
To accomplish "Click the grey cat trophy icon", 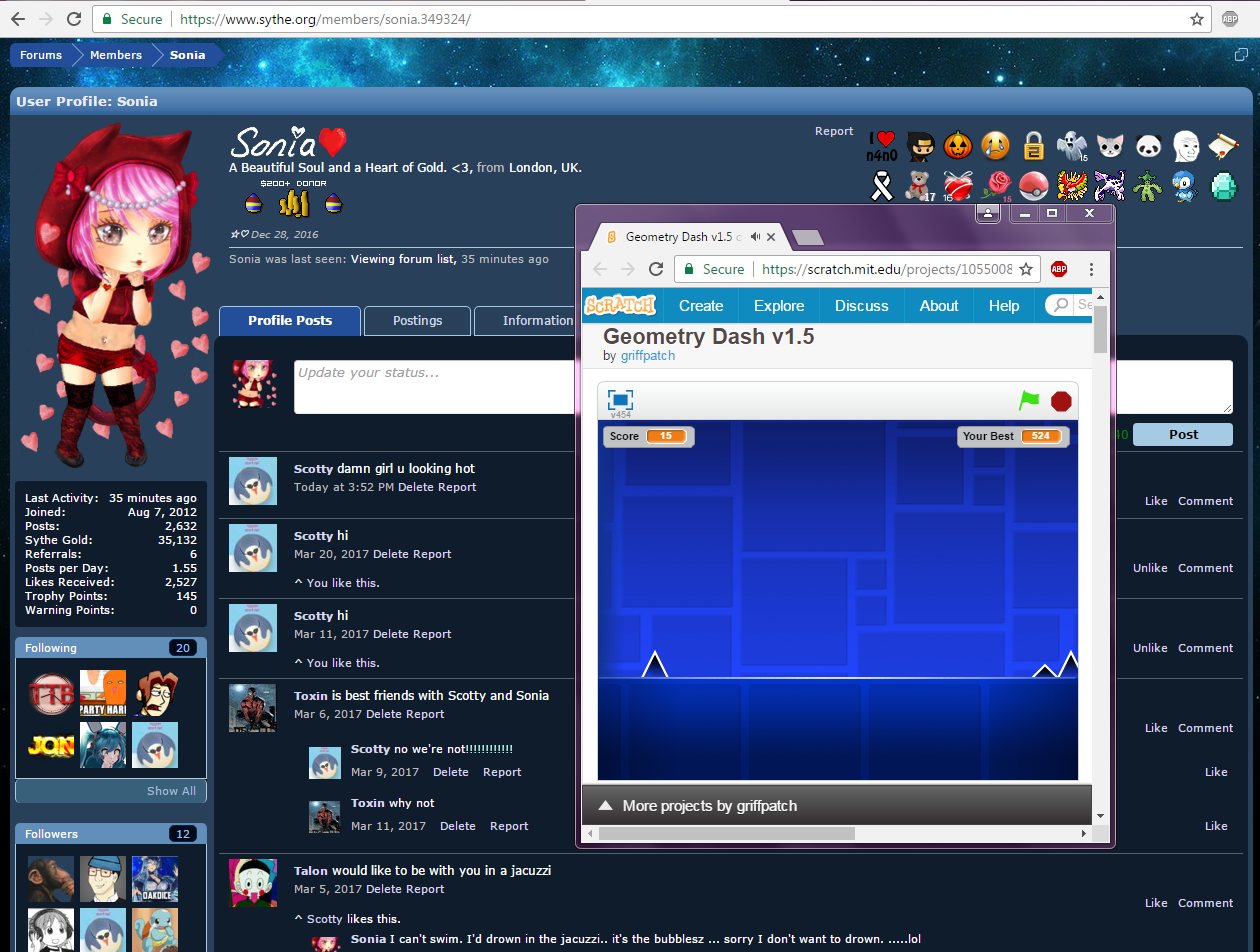I will 1110,146.
